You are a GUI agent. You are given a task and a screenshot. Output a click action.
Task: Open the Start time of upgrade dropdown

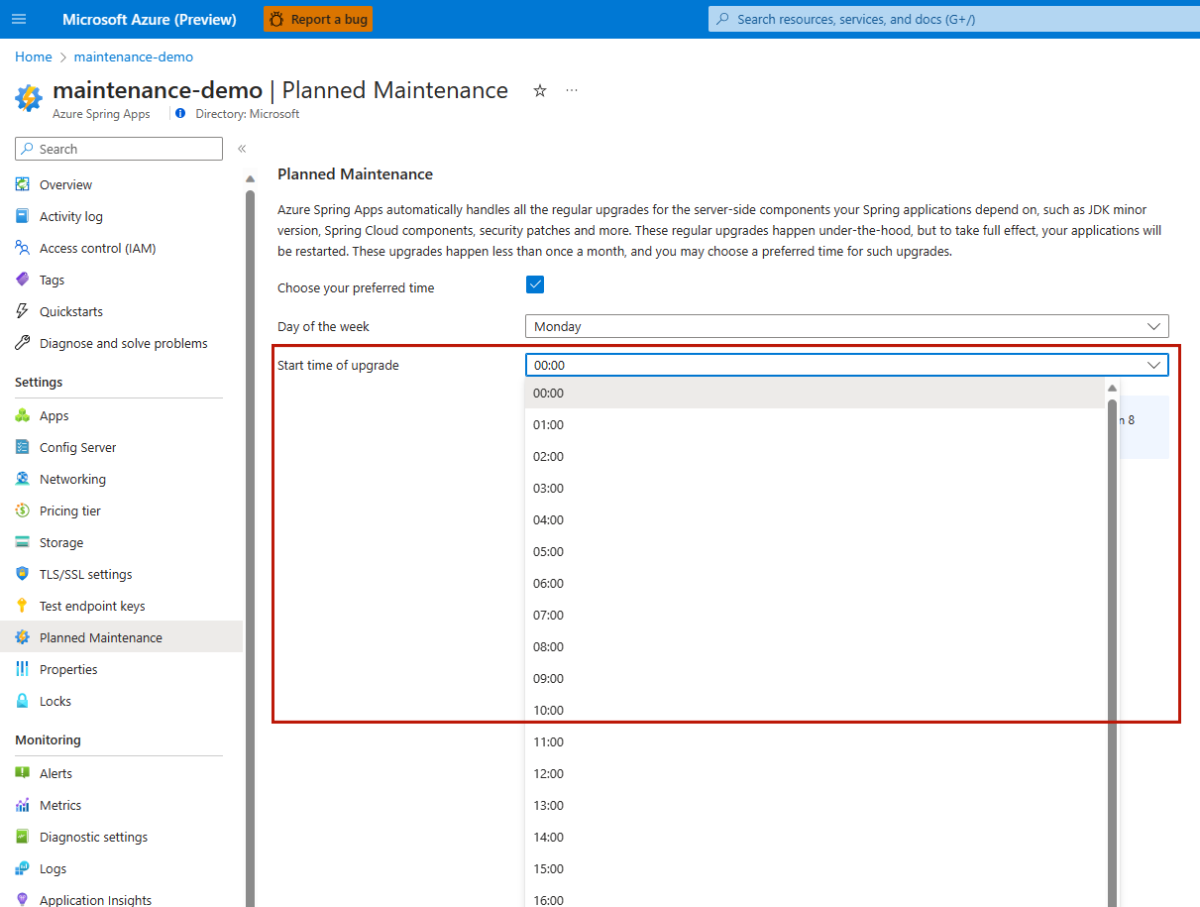[x=847, y=364]
